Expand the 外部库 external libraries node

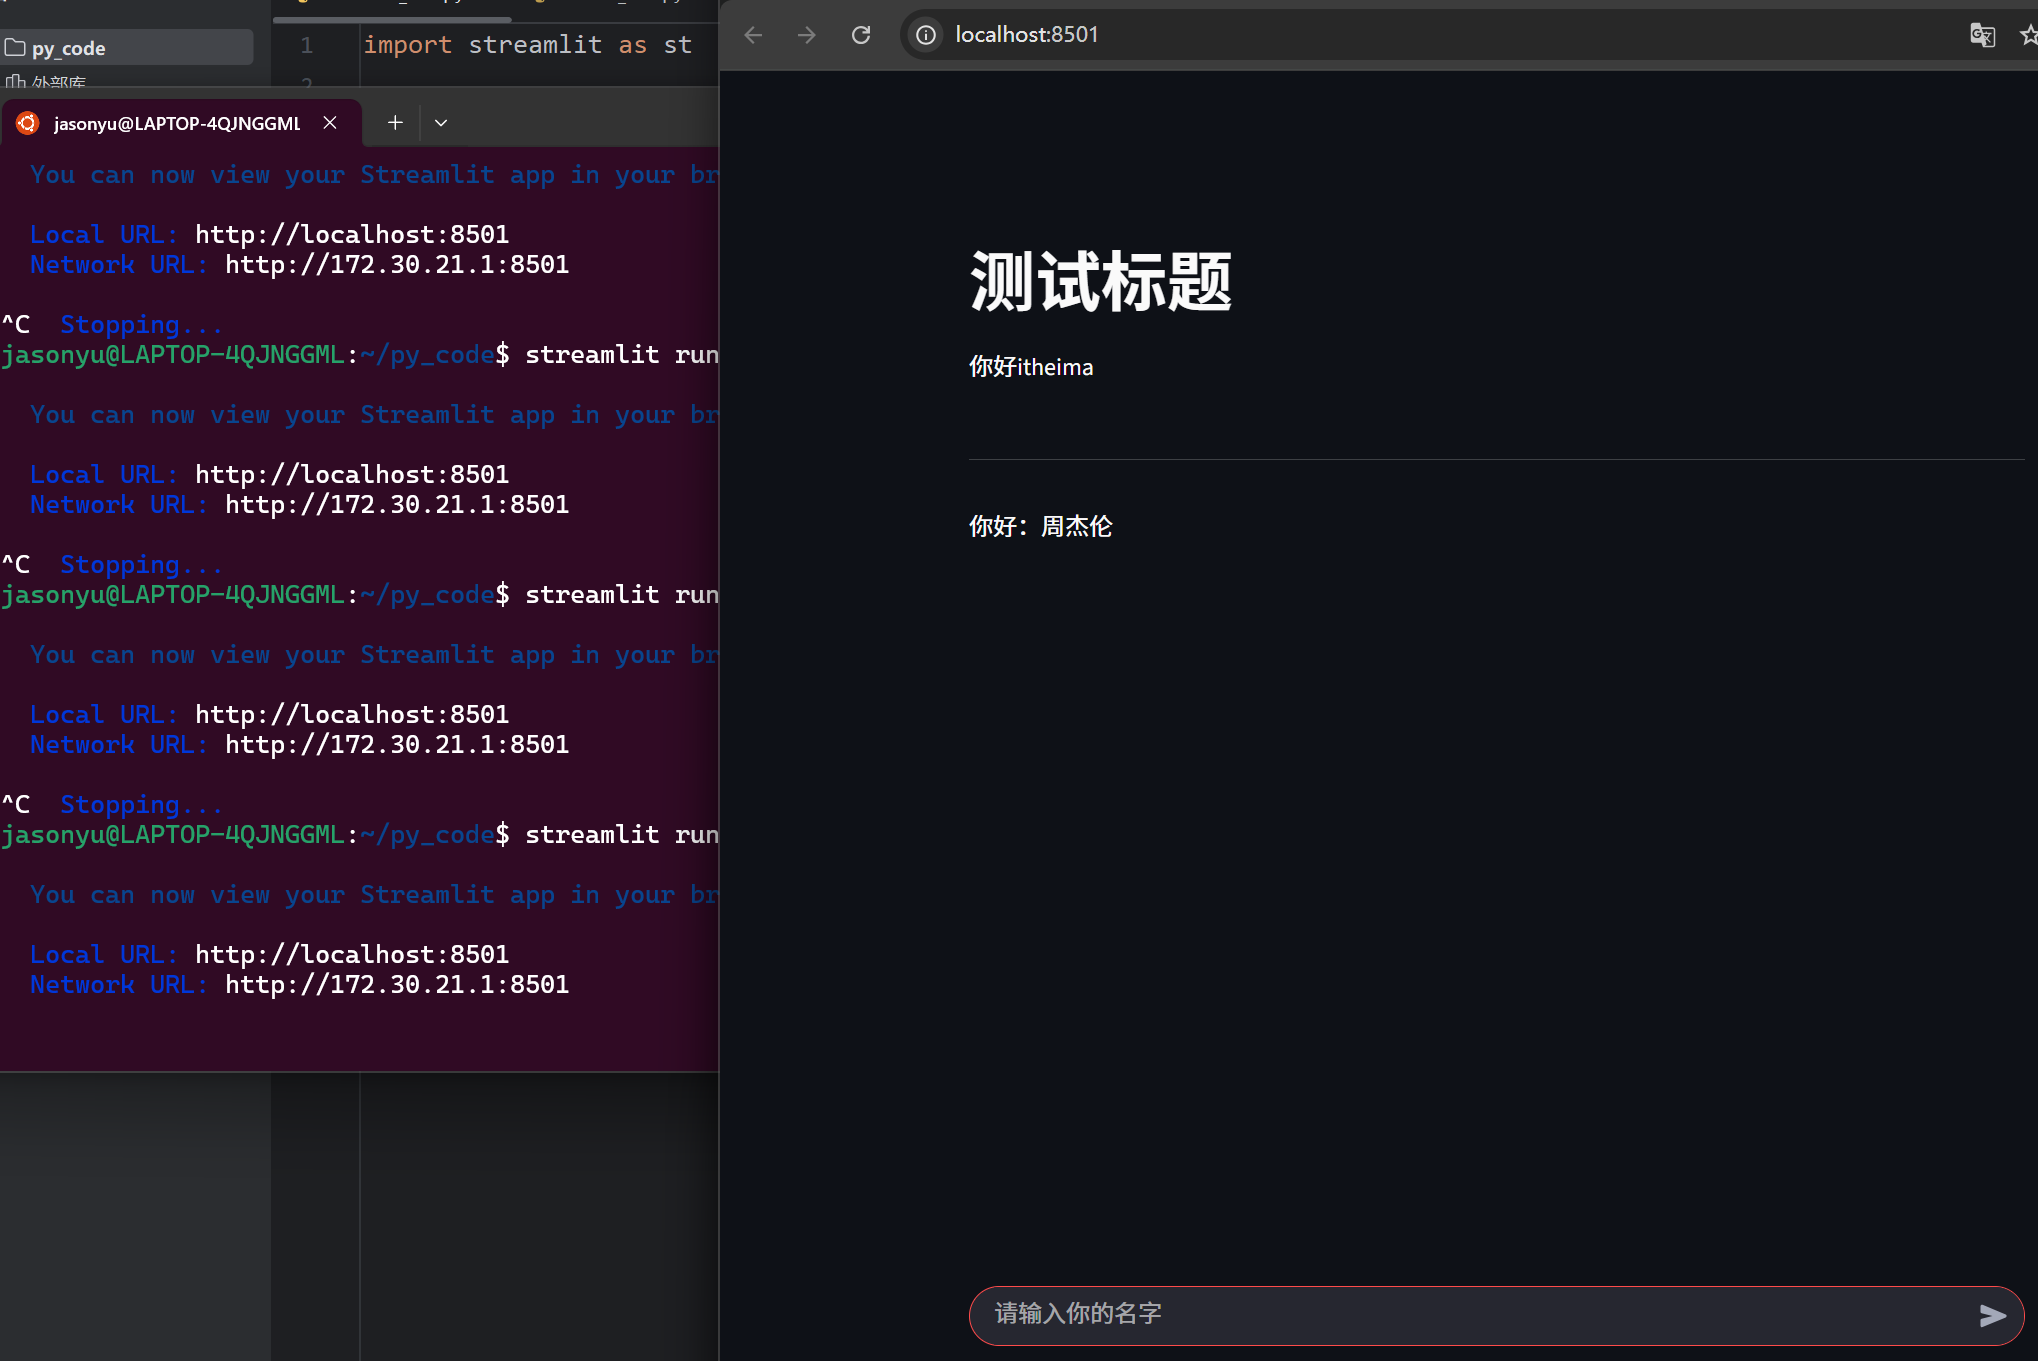(x=58, y=82)
